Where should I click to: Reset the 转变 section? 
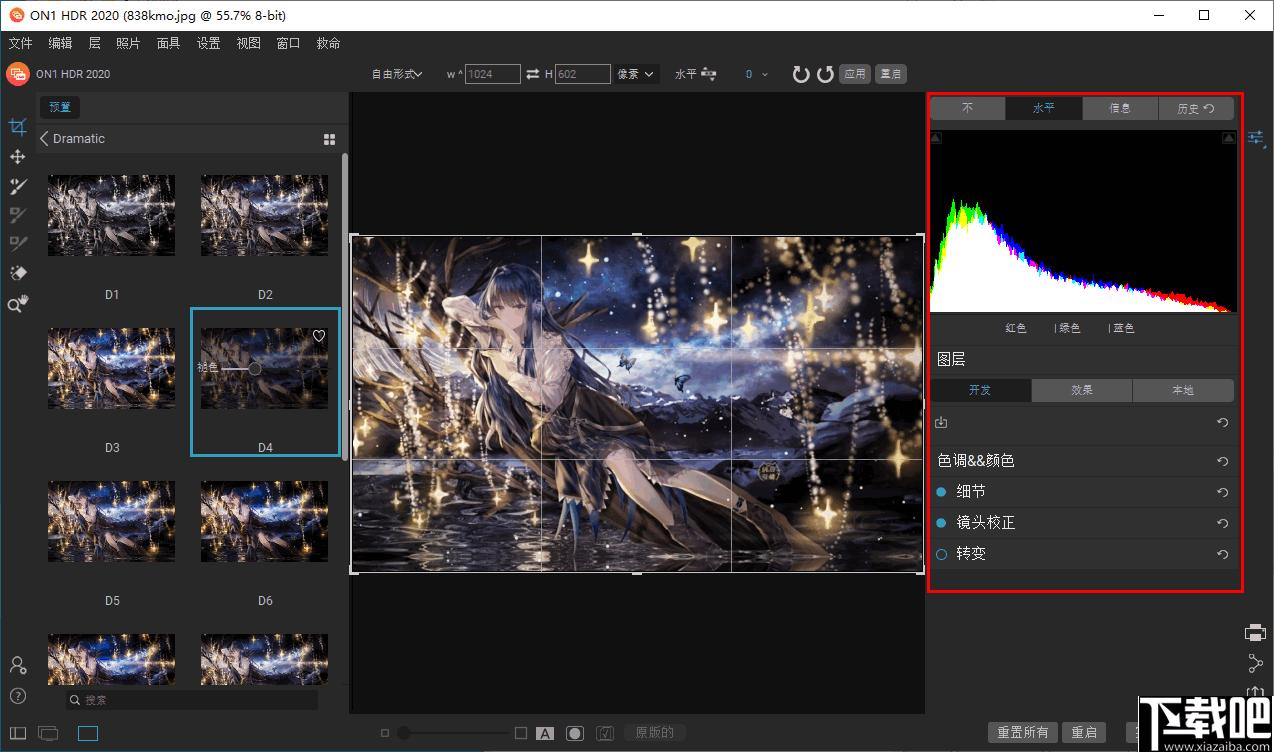coord(1222,554)
